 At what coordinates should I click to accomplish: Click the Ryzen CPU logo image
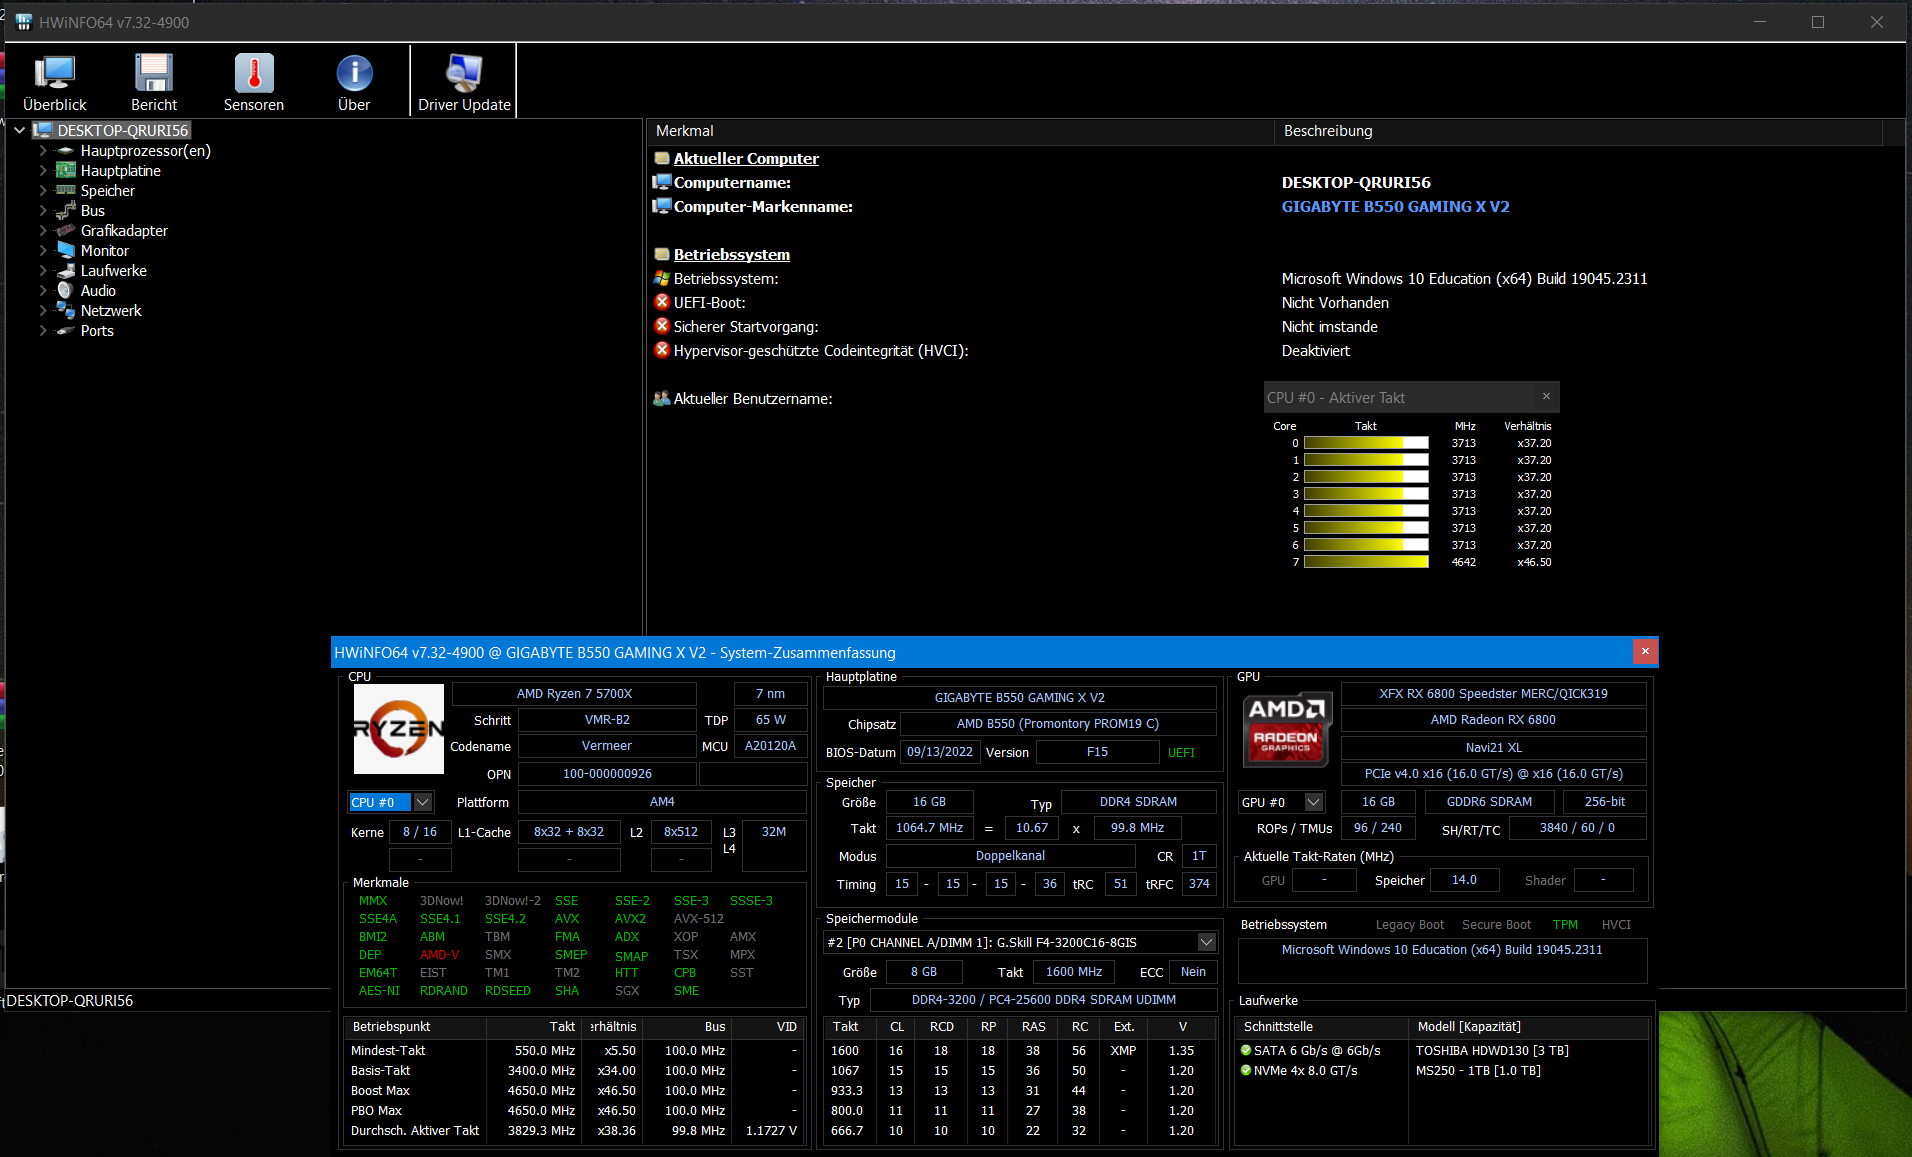tap(399, 729)
